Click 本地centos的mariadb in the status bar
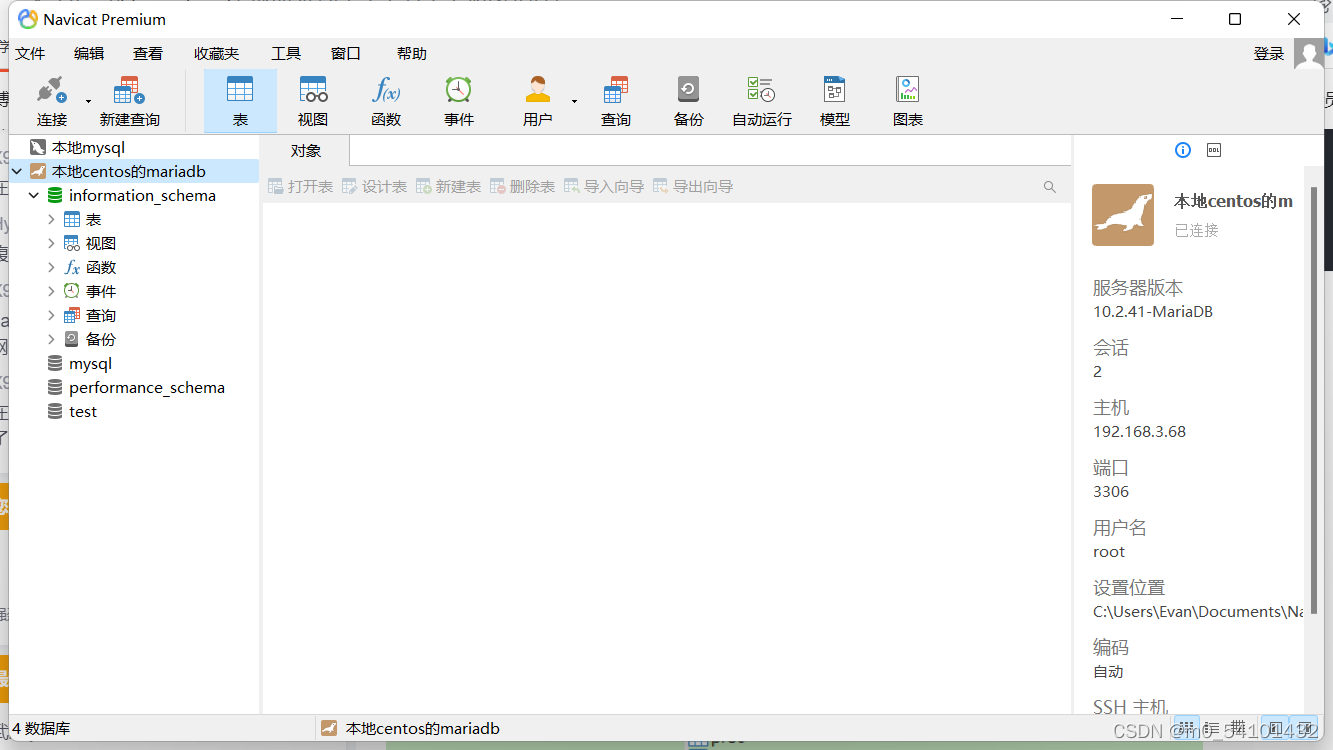1333x750 pixels. tap(422, 729)
